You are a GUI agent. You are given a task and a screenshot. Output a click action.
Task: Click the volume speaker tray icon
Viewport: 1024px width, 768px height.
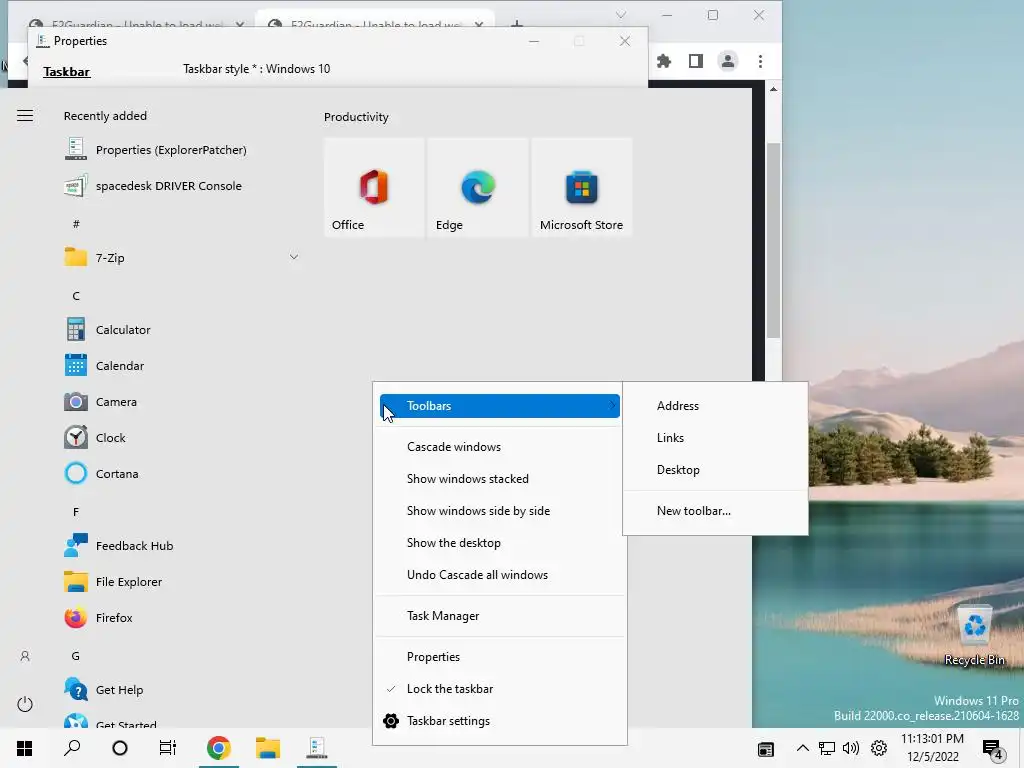coord(851,748)
